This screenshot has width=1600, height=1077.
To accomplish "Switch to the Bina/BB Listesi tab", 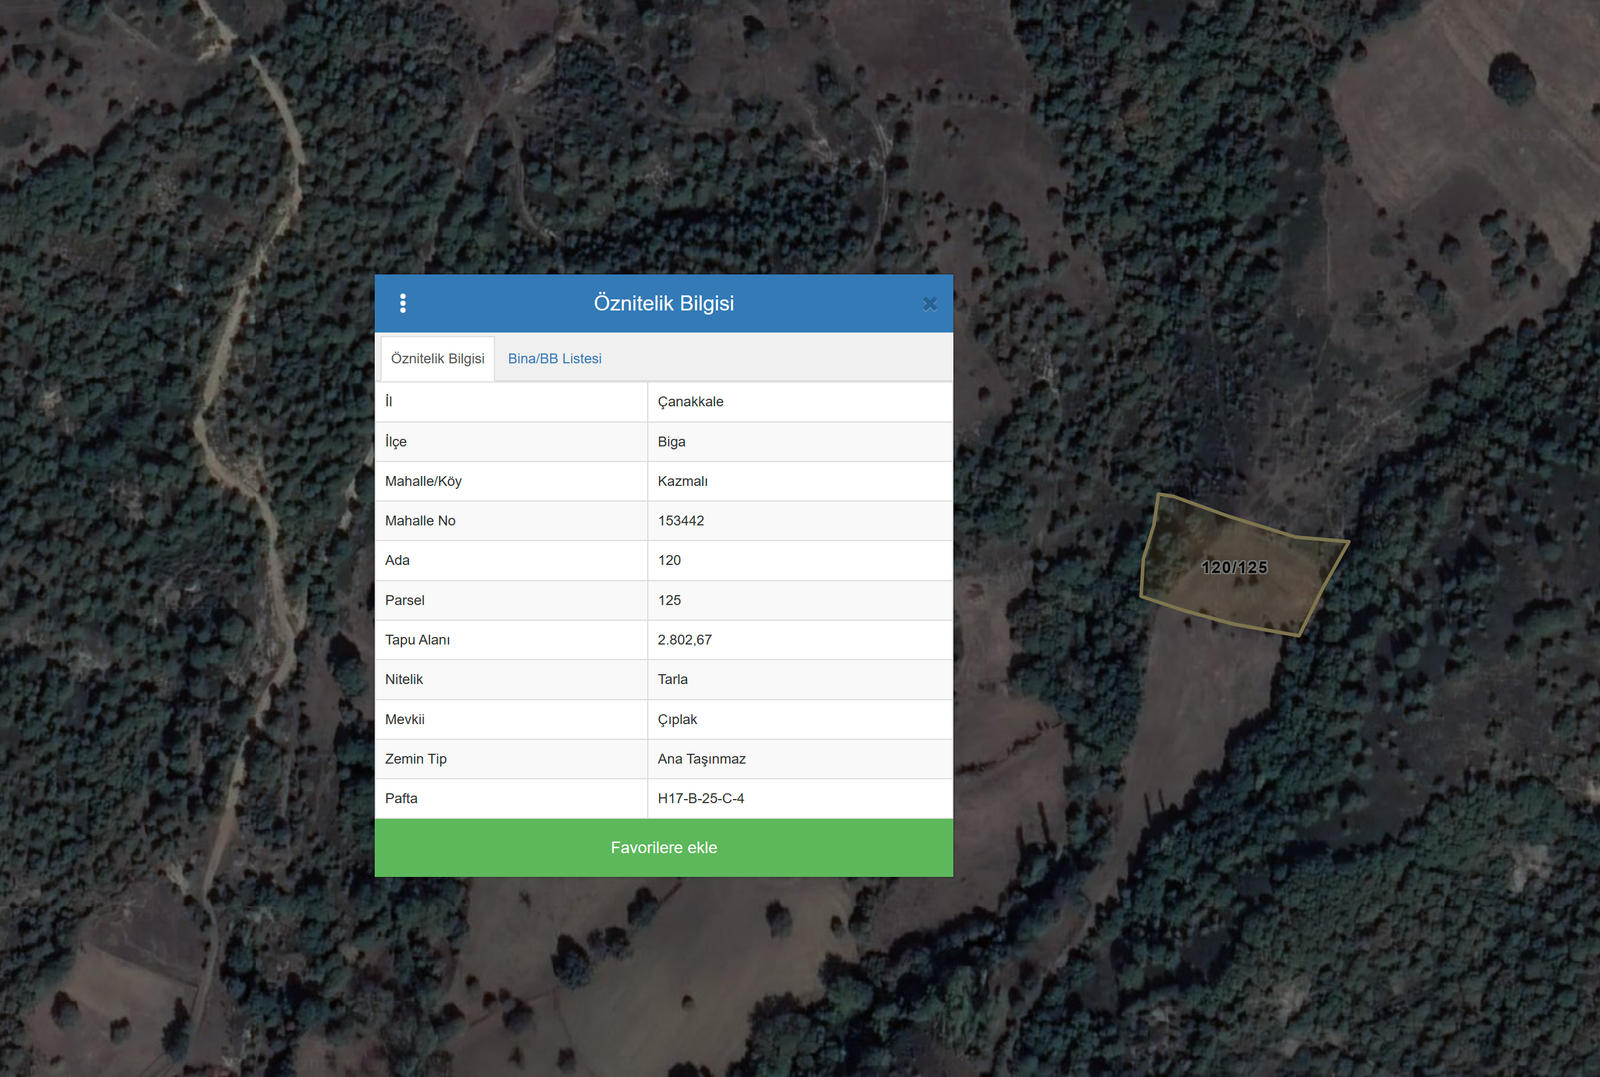I will [x=554, y=359].
